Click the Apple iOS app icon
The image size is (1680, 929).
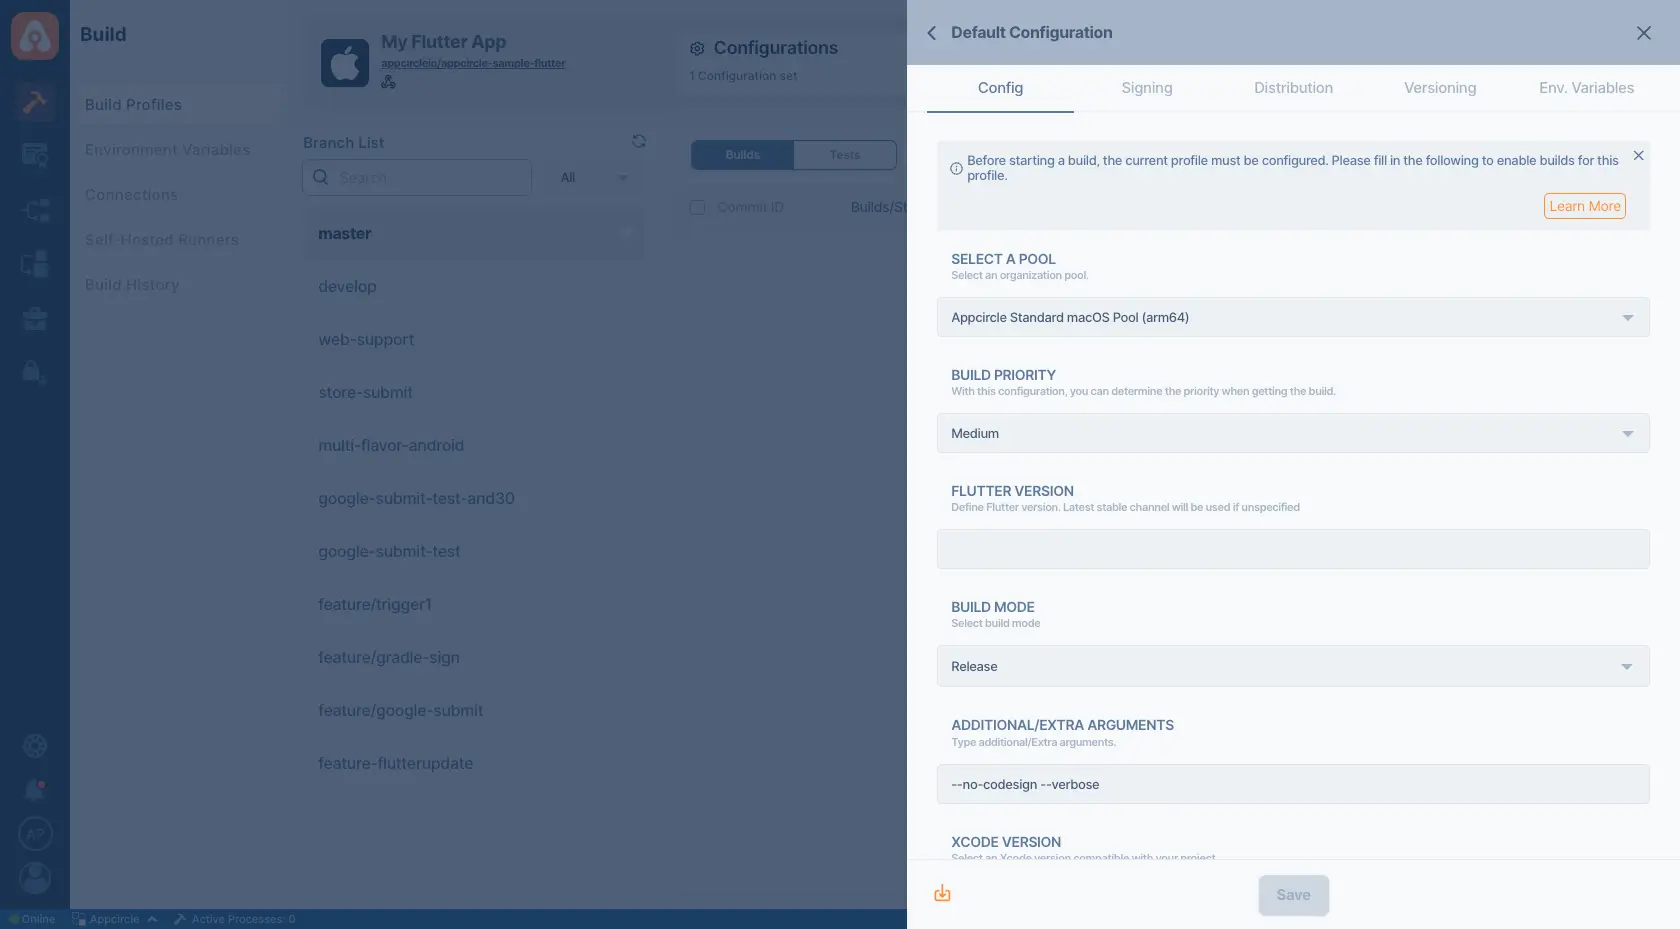tap(345, 63)
